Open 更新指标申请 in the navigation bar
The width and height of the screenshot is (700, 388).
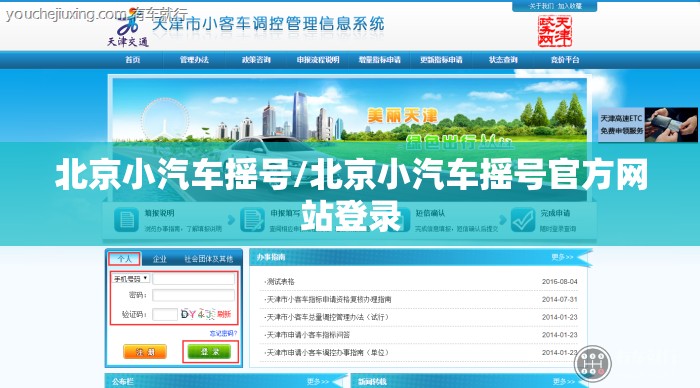coord(441,60)
